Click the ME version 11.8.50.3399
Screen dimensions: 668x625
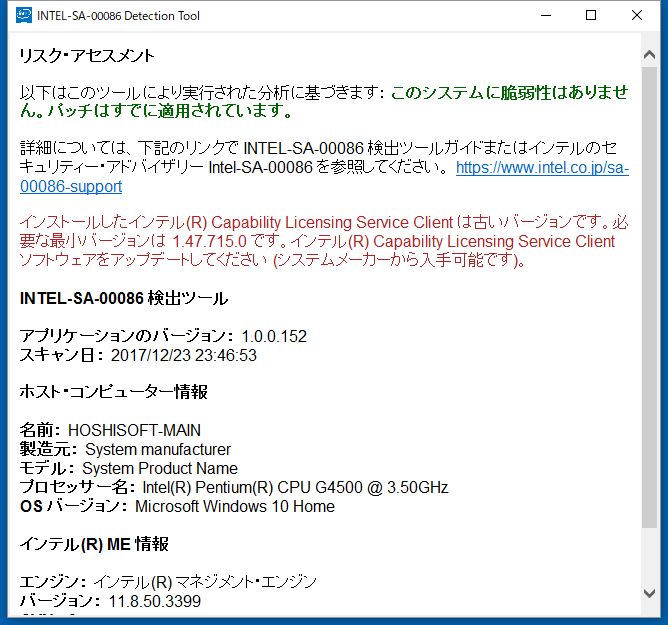click(x=155, y=601)
